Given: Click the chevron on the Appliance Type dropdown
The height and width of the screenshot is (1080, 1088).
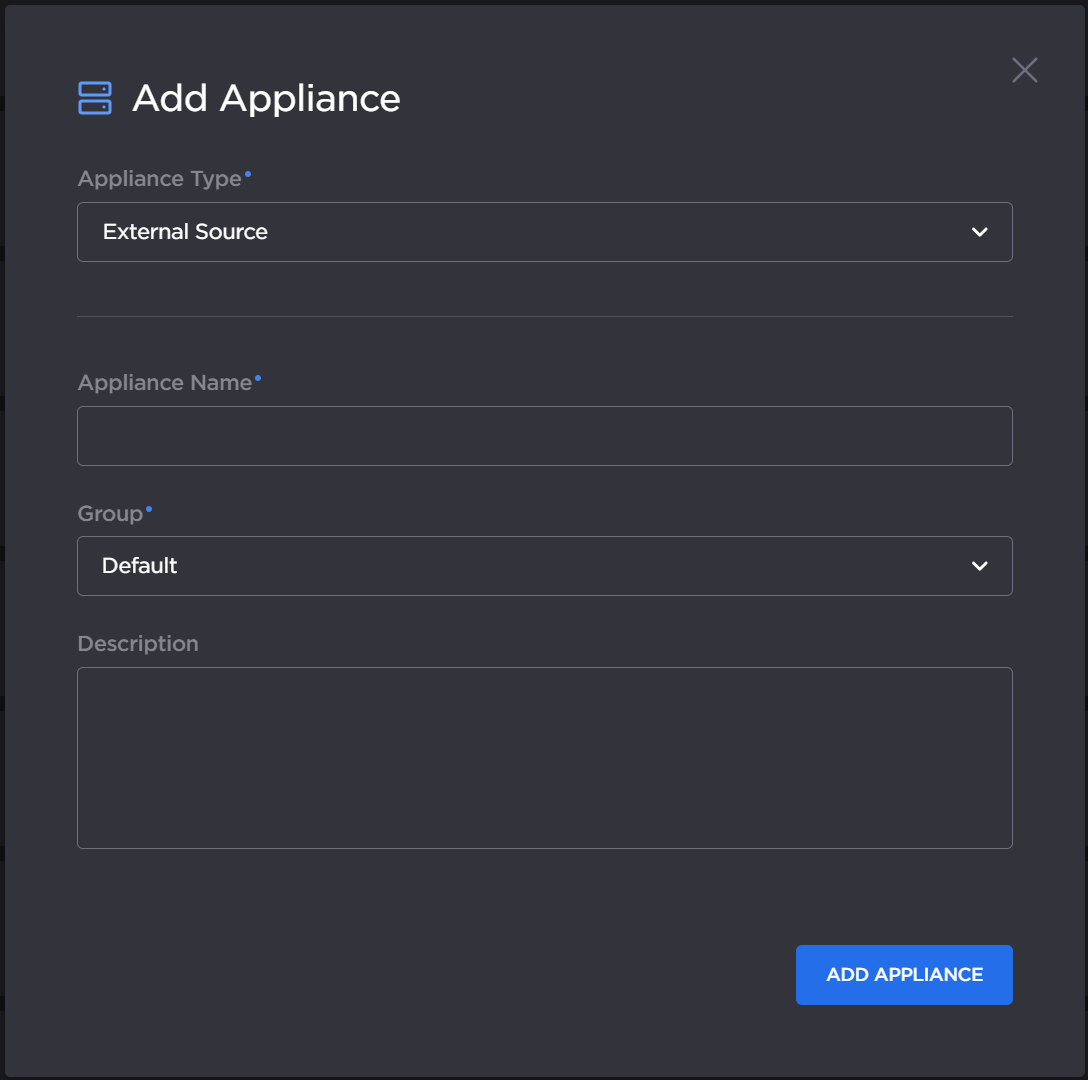Looking at the screenshot, I should [978, 231].
